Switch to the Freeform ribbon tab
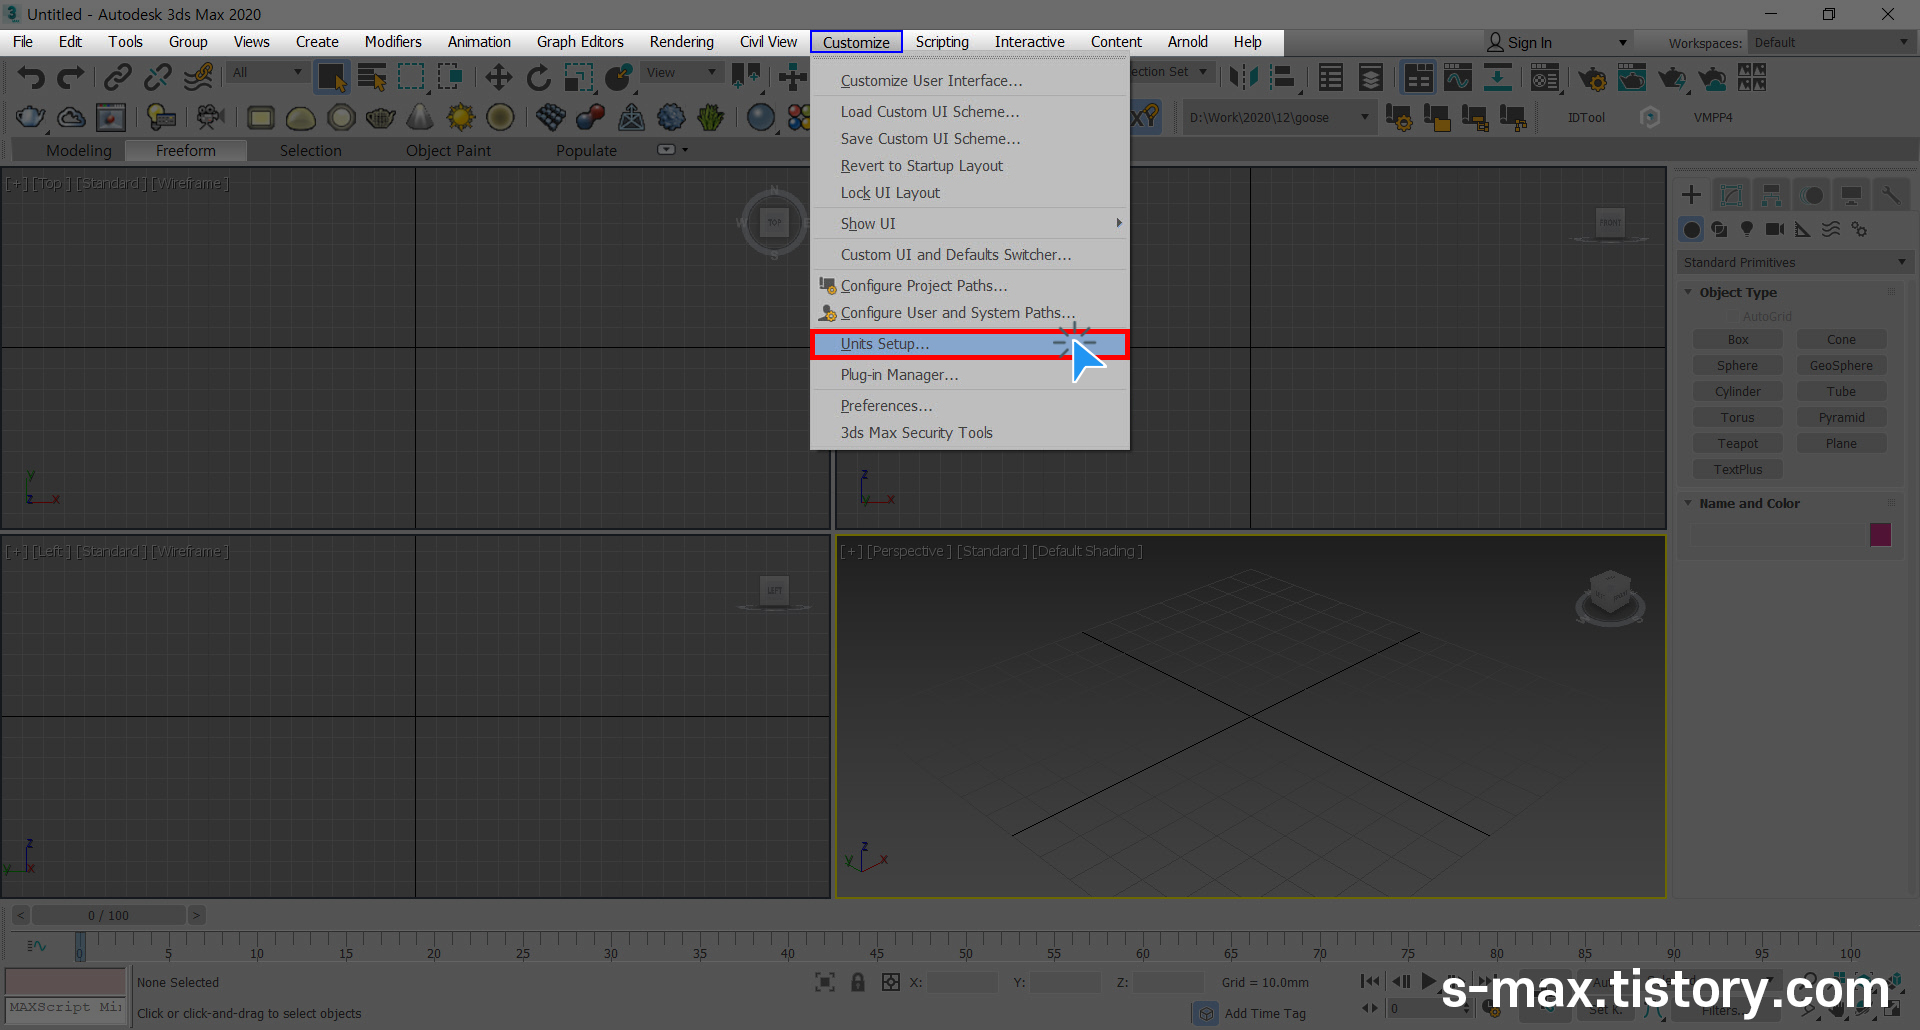The width and height of the screenshot is (1920, 1030). (x=186, y=151)
